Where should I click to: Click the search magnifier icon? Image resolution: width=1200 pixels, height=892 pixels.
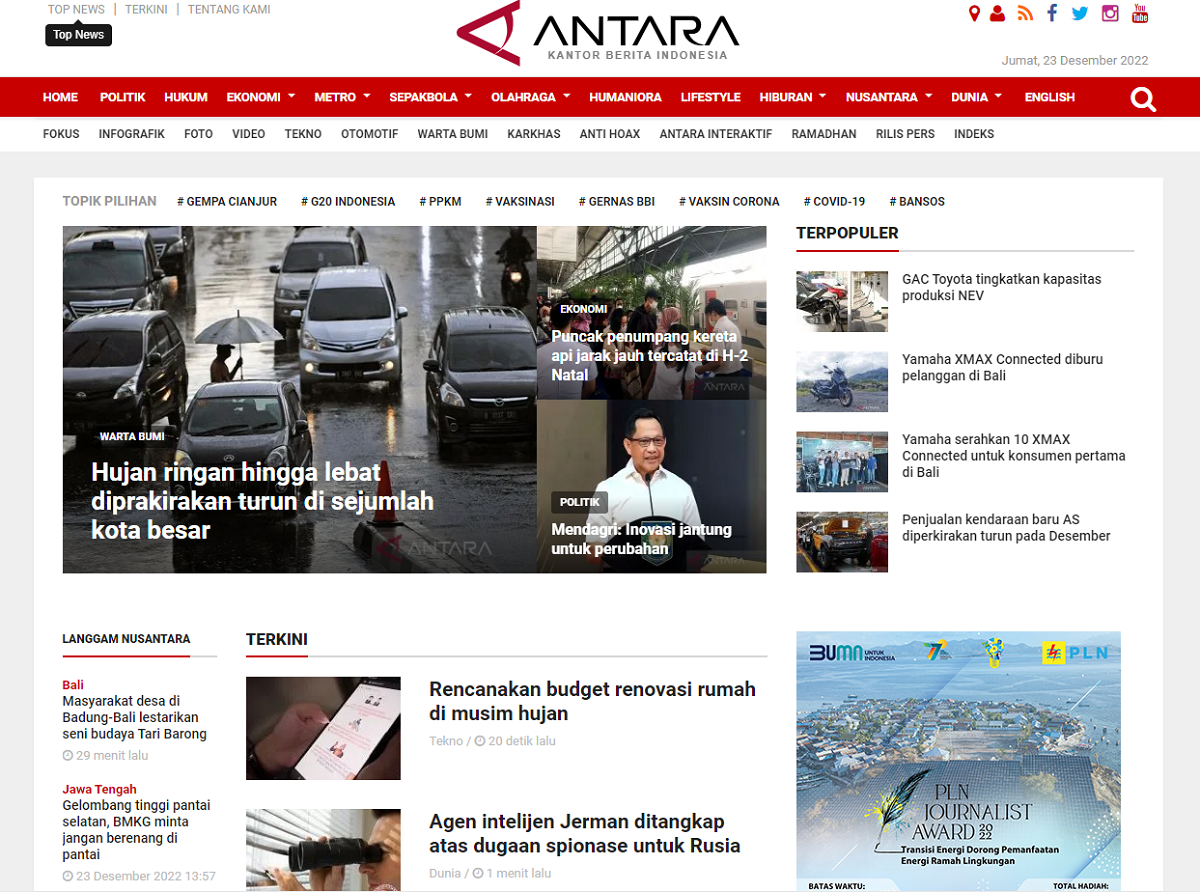tap(1143, 98)
